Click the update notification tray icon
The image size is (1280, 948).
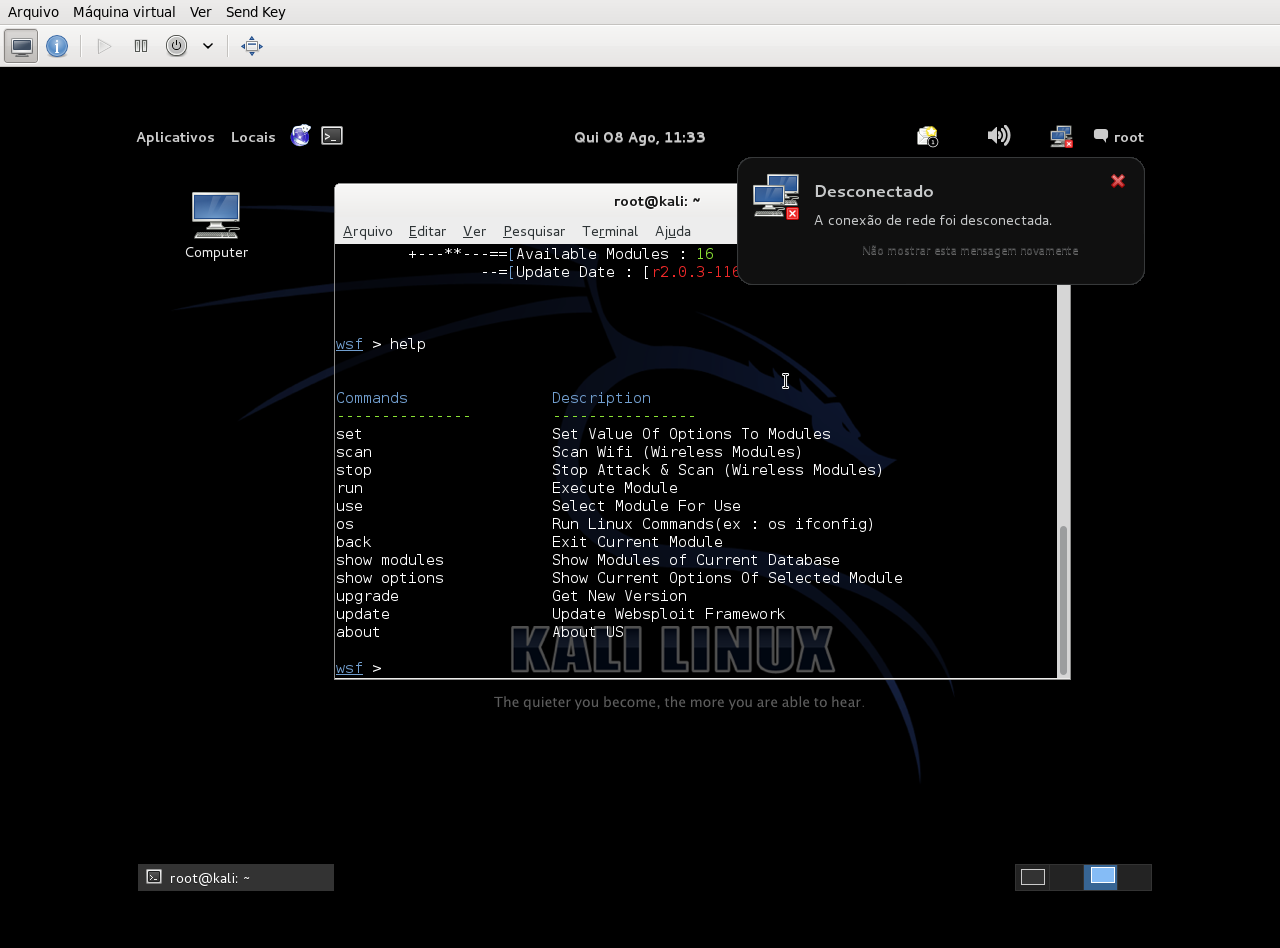[x=928, y=136]
